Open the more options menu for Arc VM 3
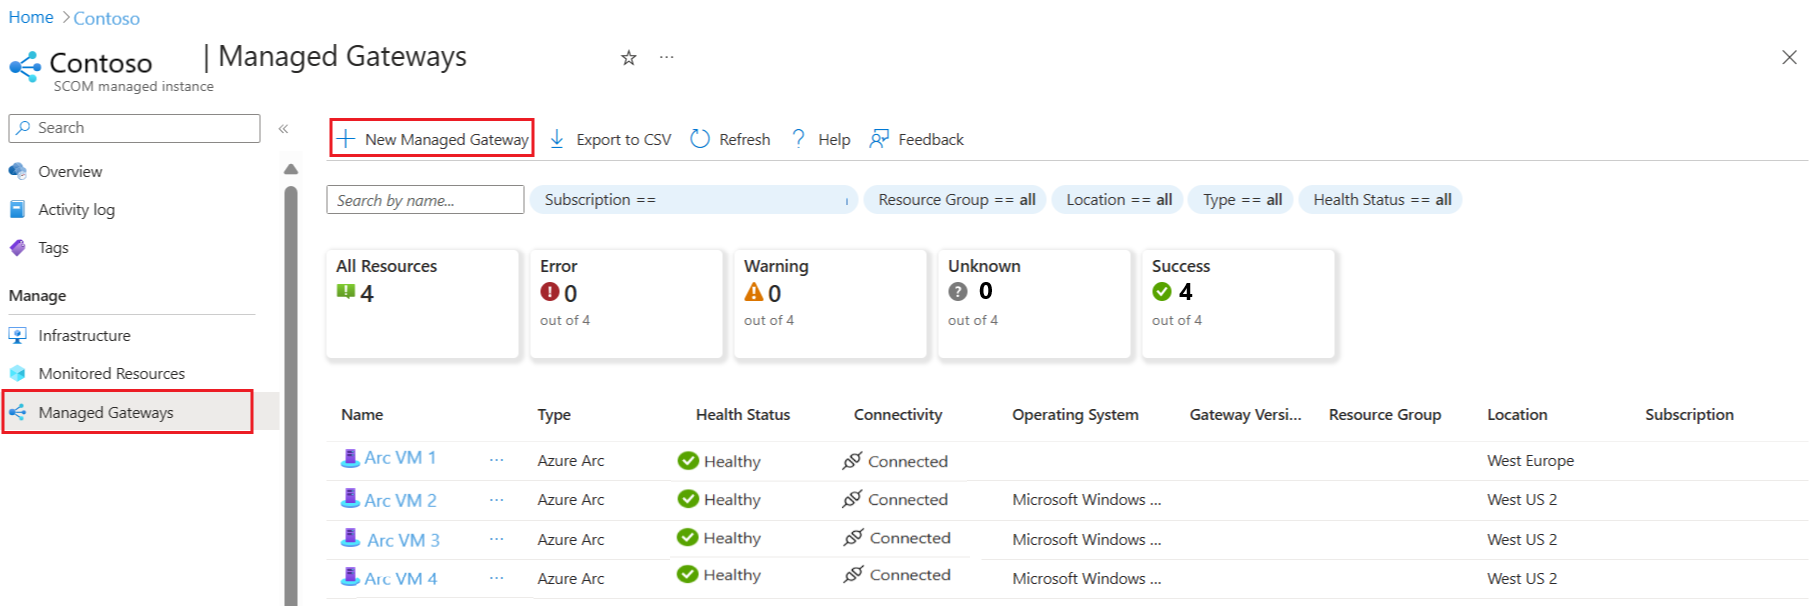 [x=496, y=538]
